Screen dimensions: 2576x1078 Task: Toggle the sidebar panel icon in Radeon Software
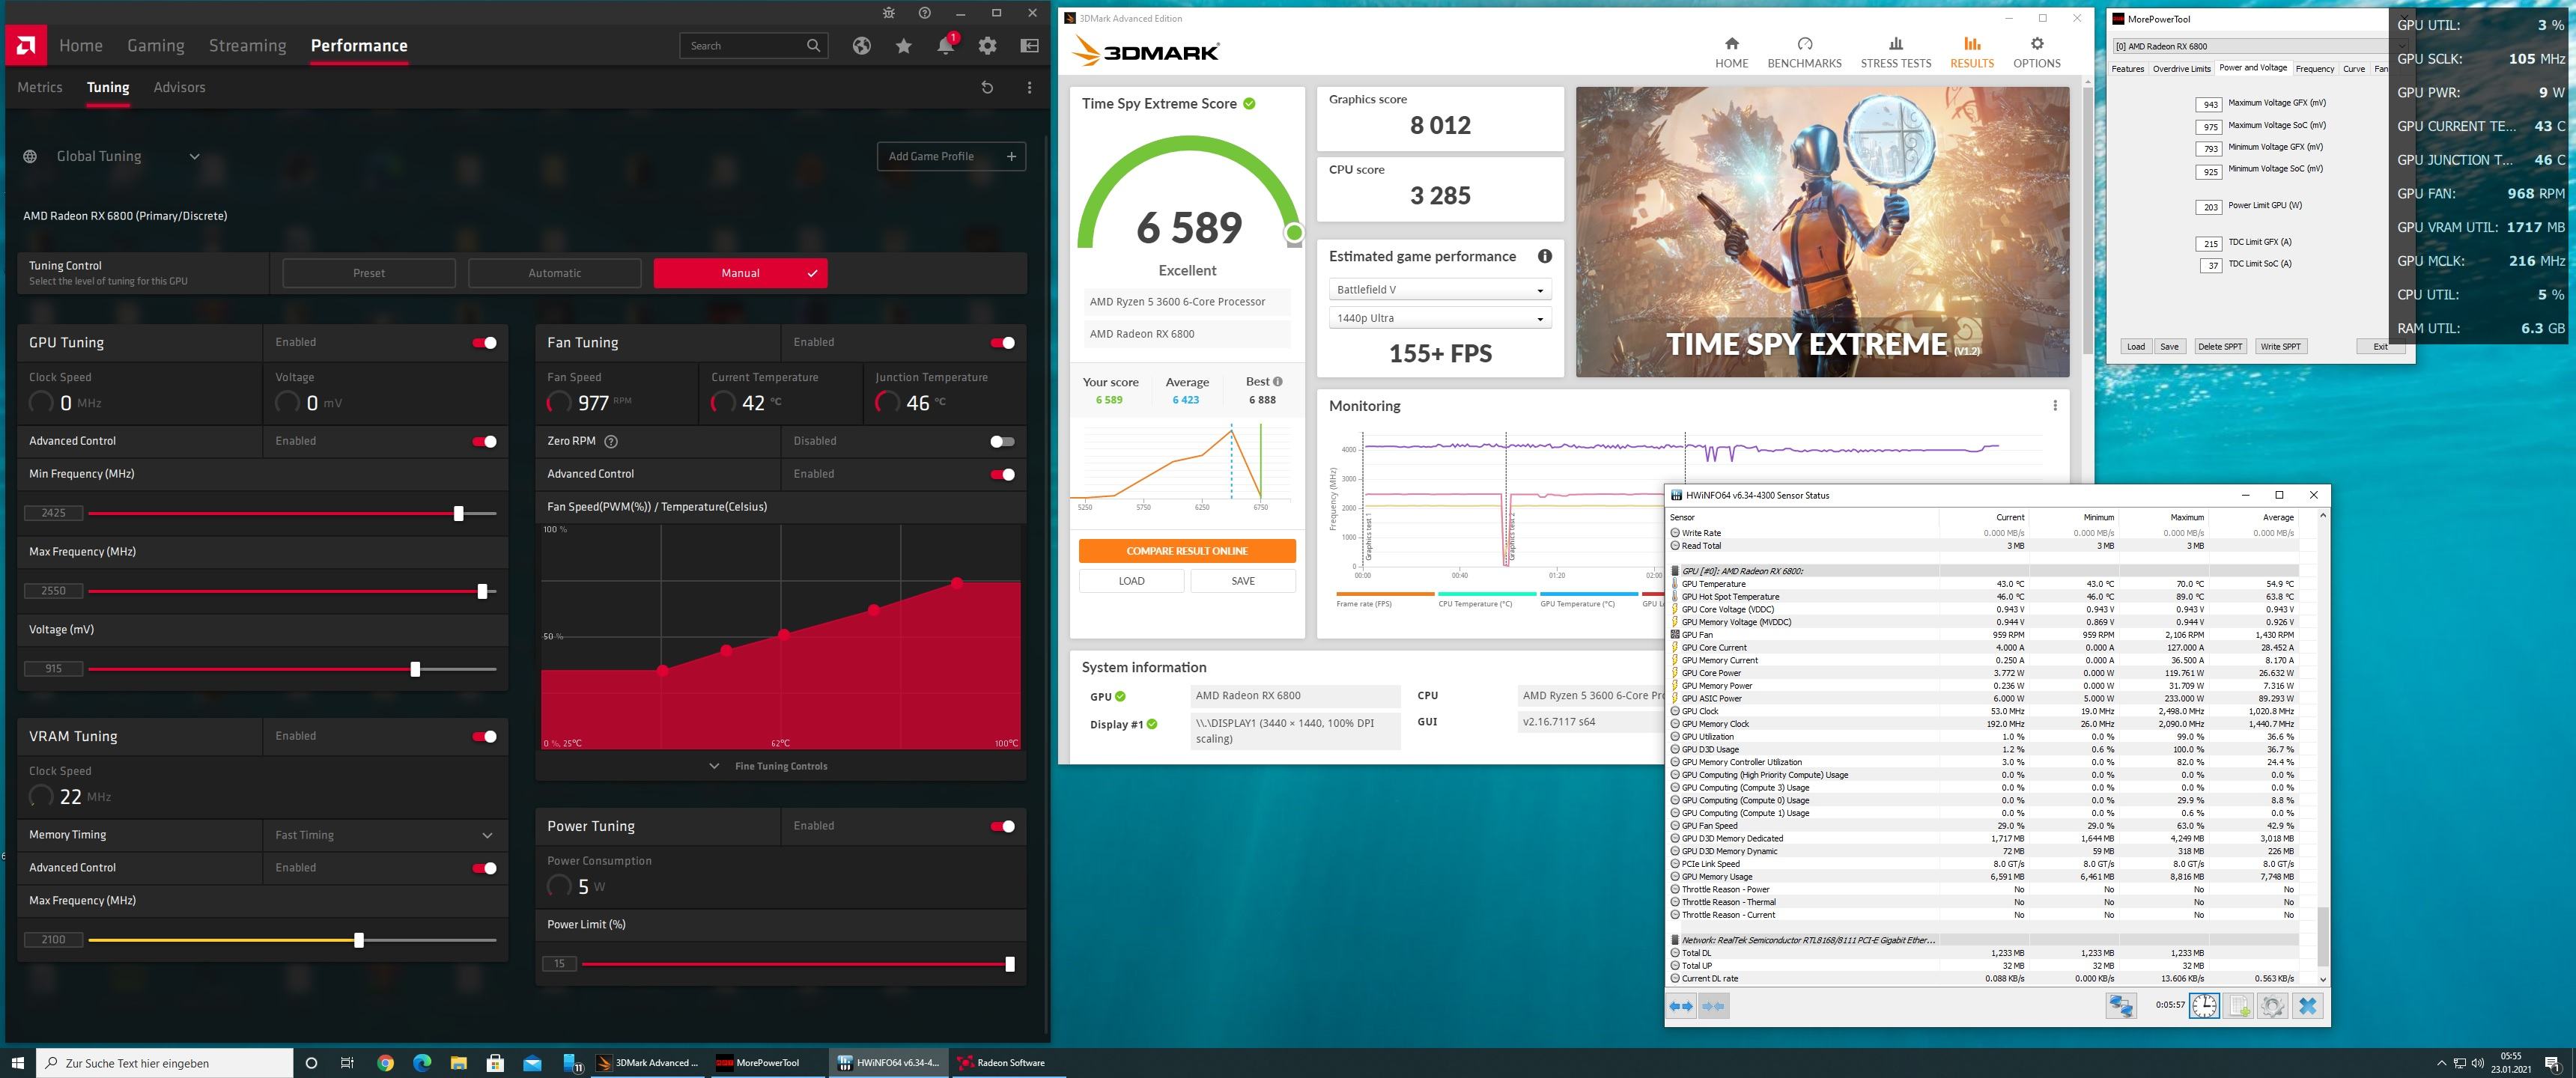tap(1029, 46)
